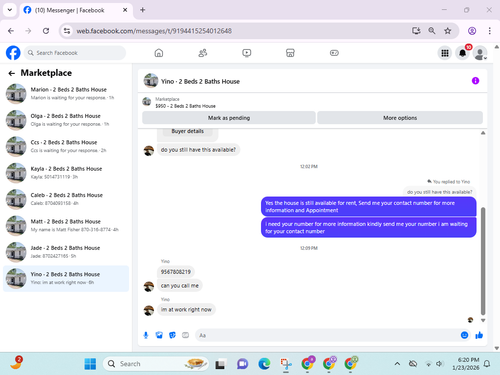
Task: Close the Messenger Facebook tab
Action: 125,10
